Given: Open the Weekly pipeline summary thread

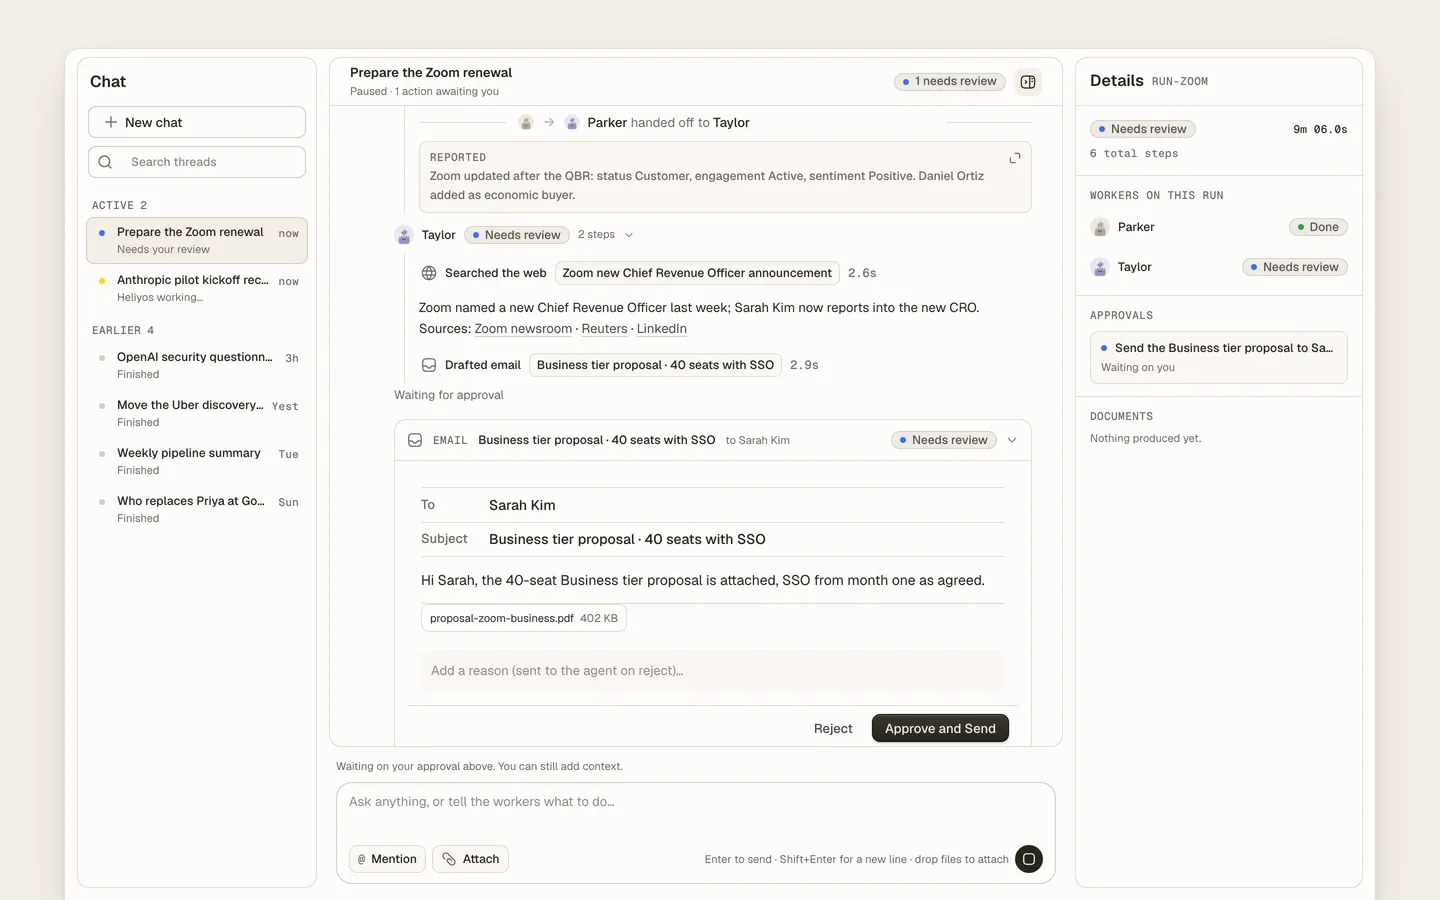Looking at the screenshot, I should (x=197, y=461).
